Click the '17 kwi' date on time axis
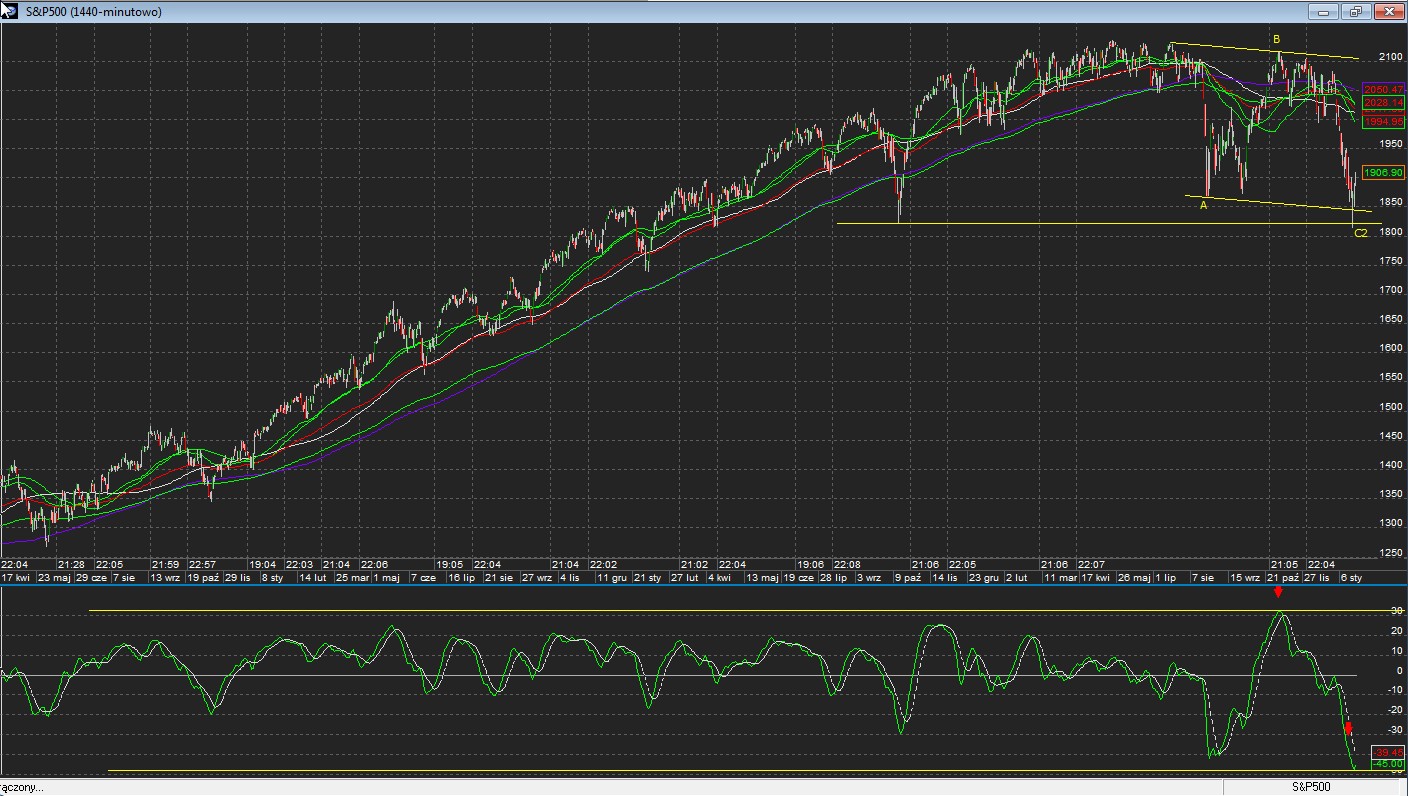 coord(17,578)
